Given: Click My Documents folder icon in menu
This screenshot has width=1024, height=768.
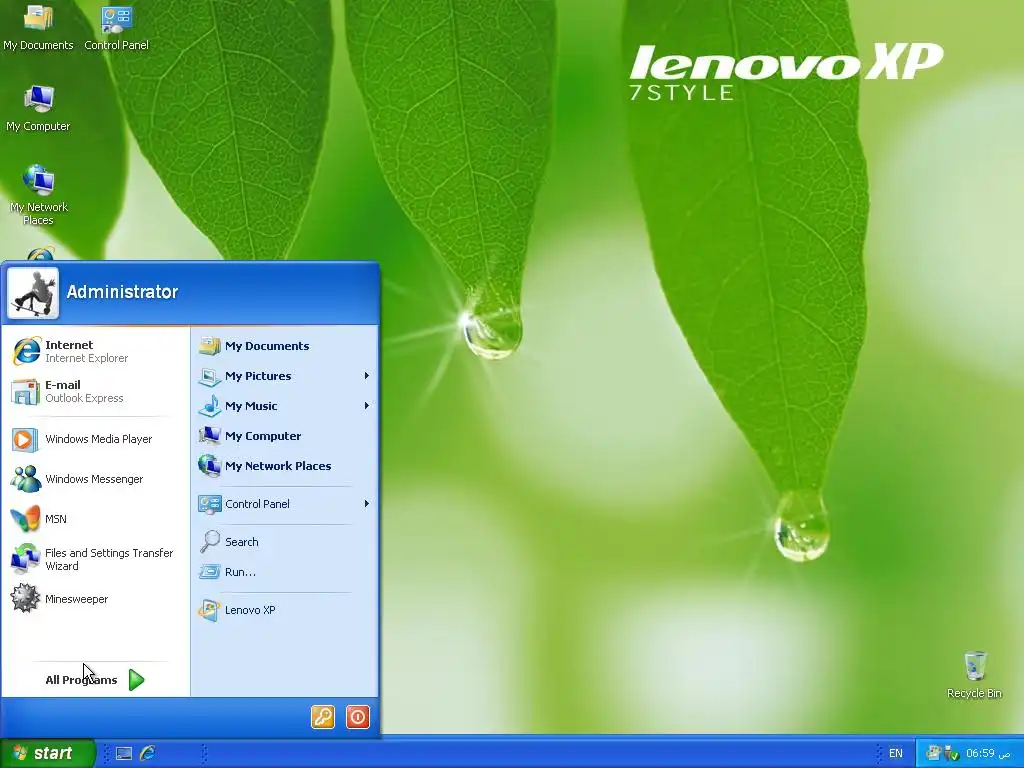Looking at the screenshot, I should pos(209,345).
